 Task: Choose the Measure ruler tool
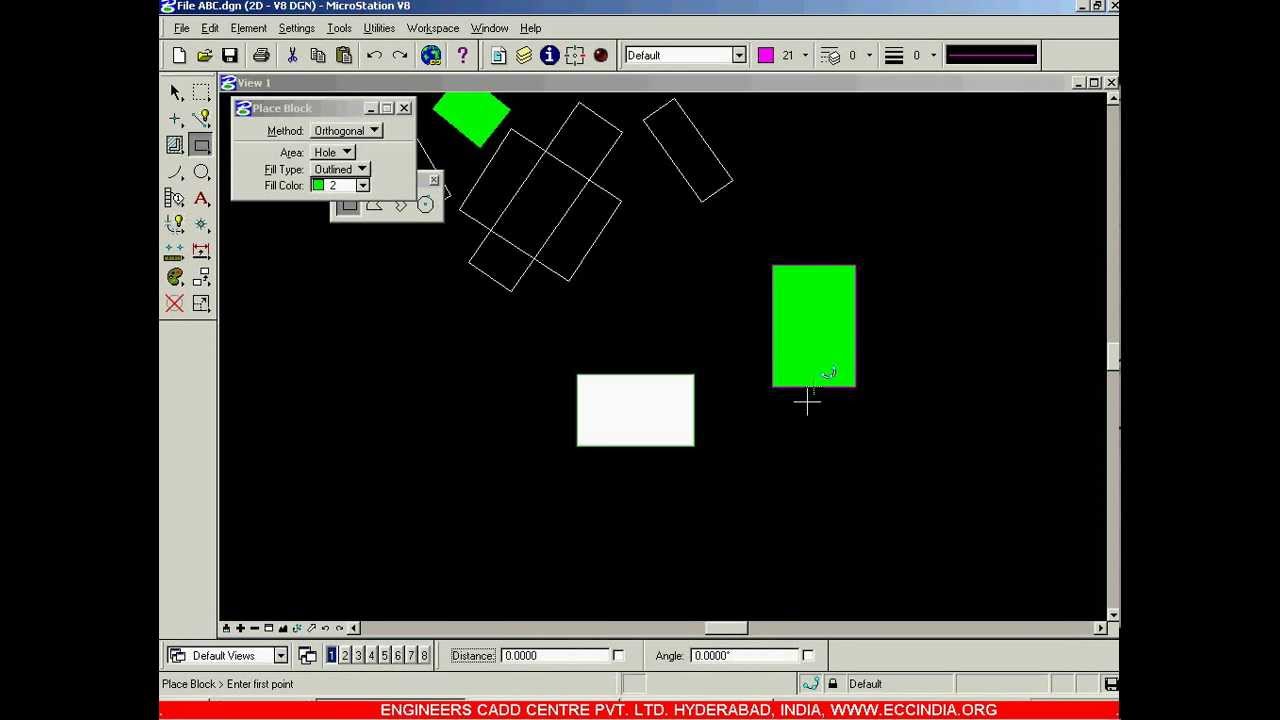(175, 251)
